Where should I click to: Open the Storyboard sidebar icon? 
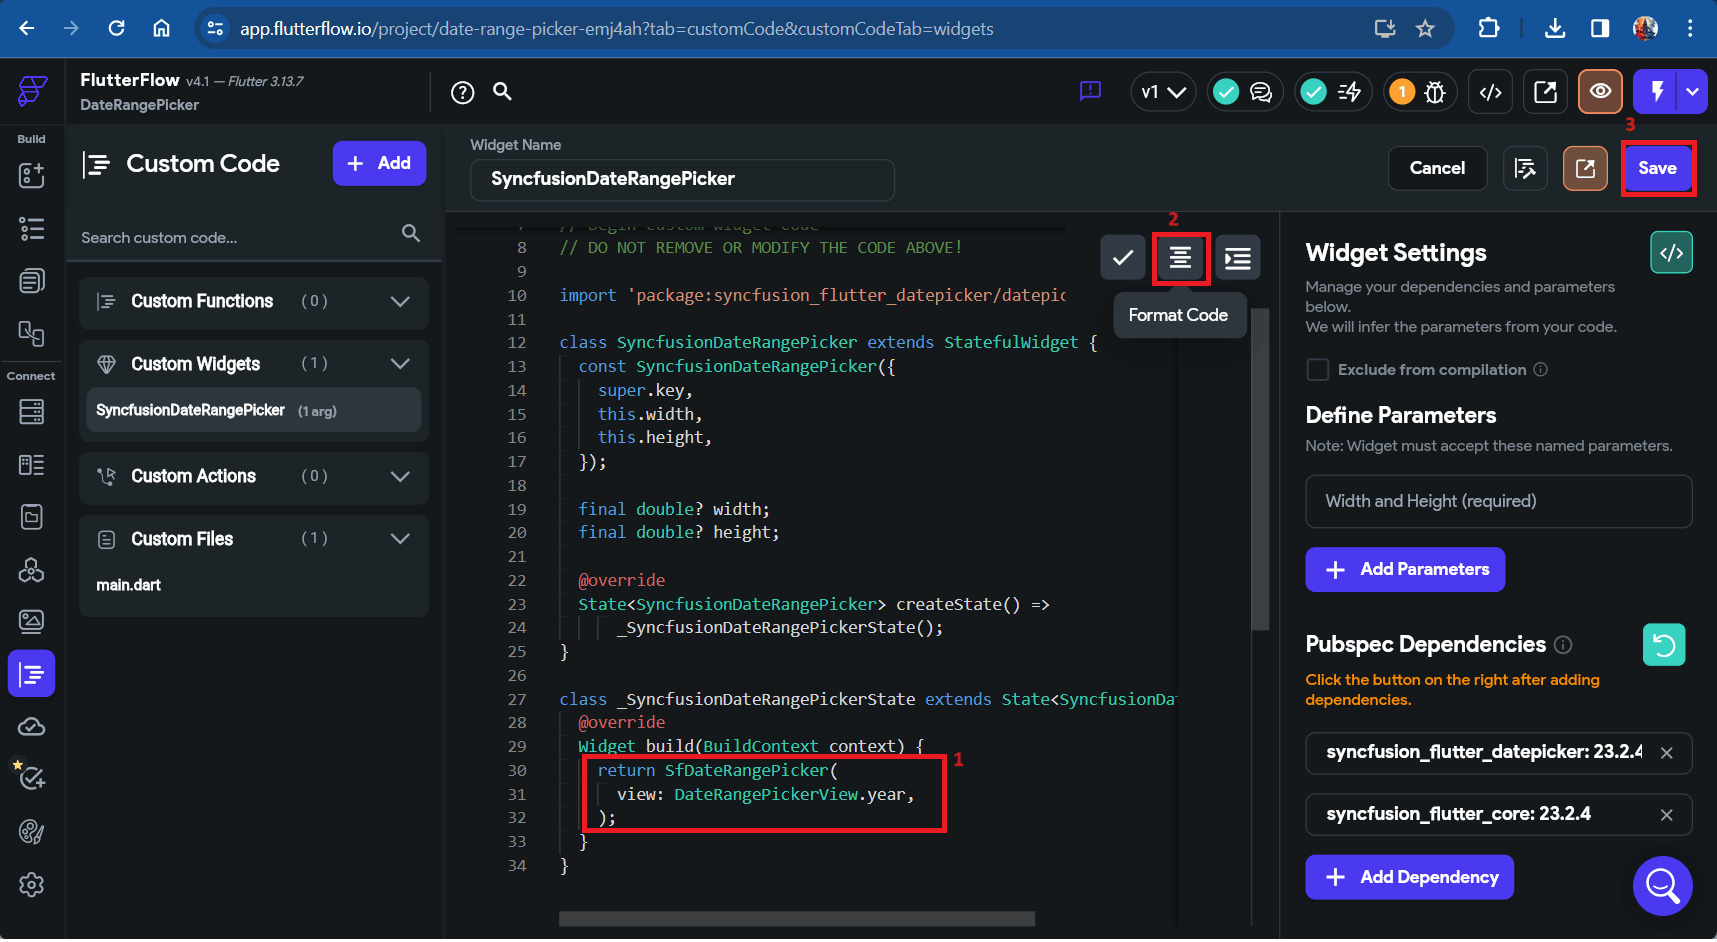point(31,334)
